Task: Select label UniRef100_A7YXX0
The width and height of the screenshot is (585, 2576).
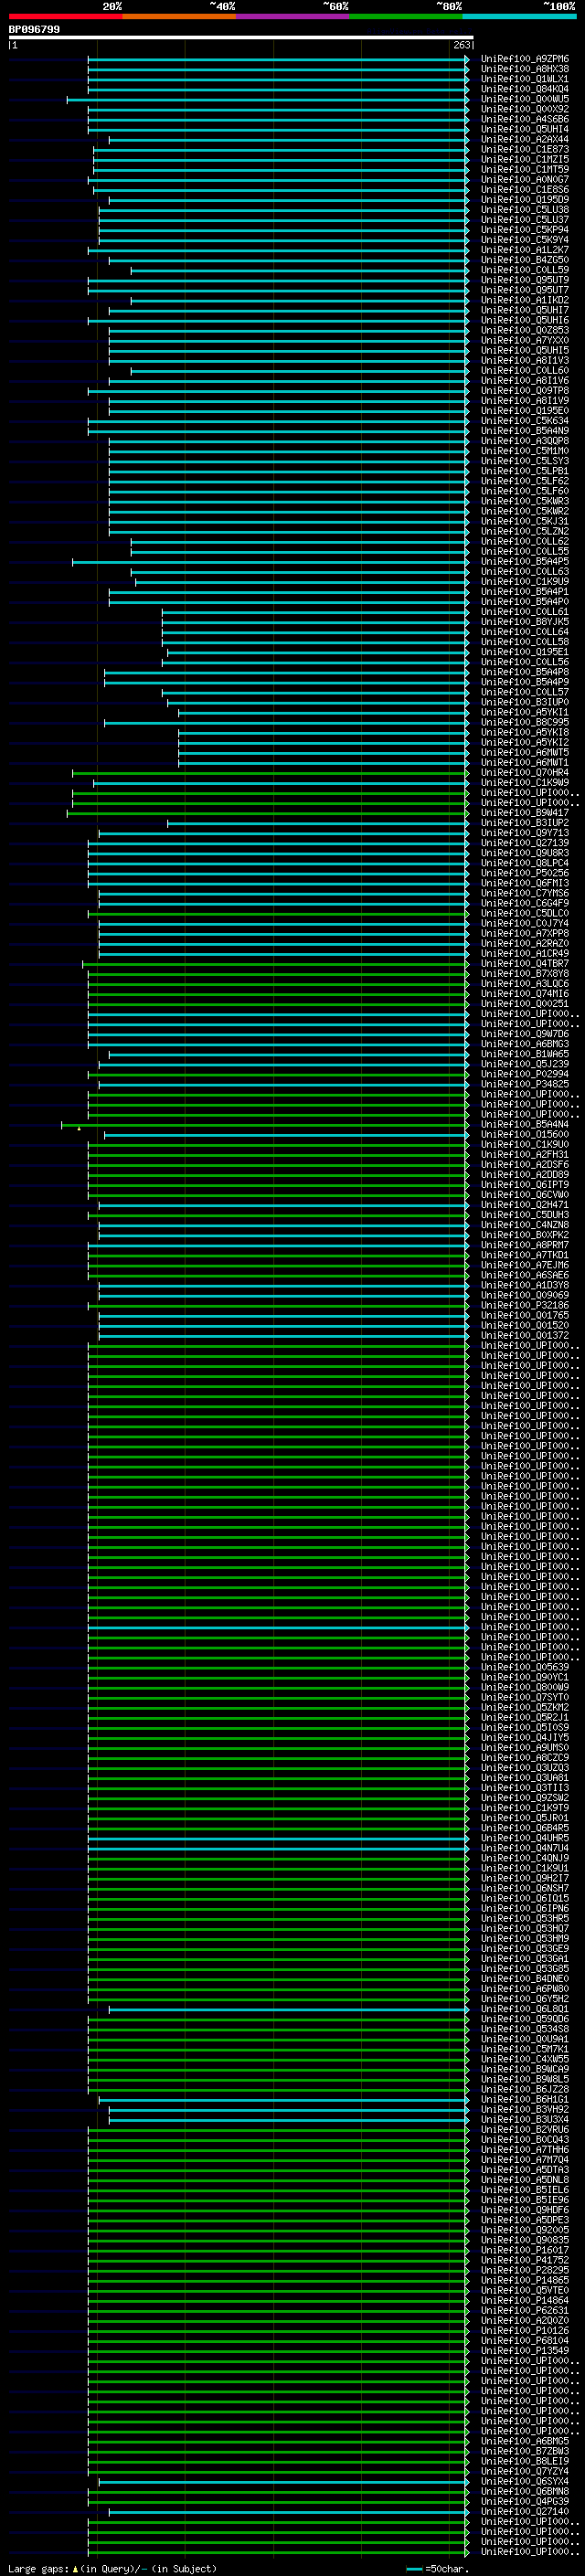Action: [524, 340]
